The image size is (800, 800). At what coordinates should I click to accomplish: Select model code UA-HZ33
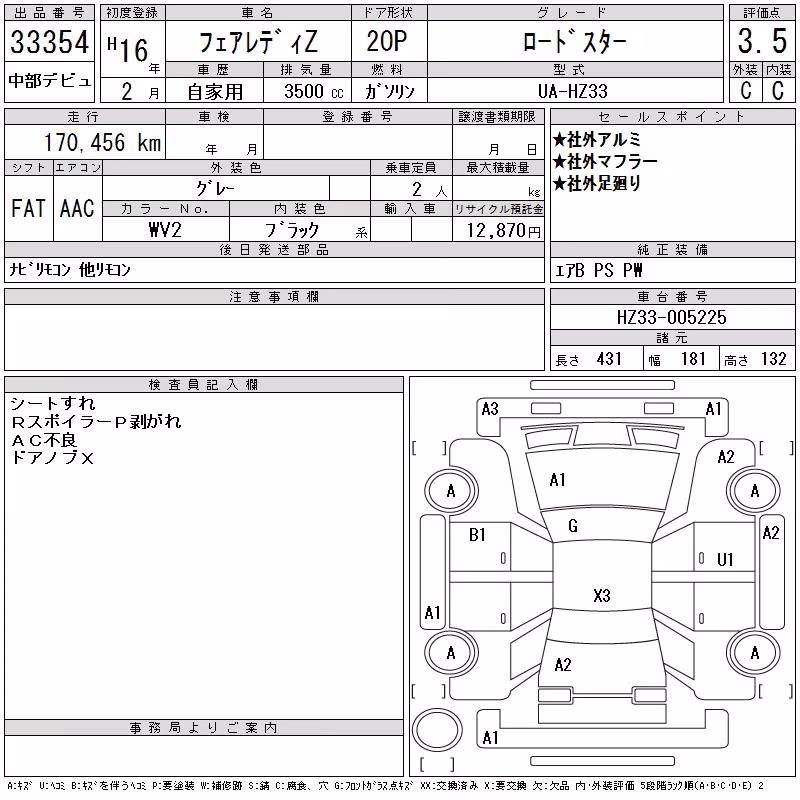tap(573, 91)
